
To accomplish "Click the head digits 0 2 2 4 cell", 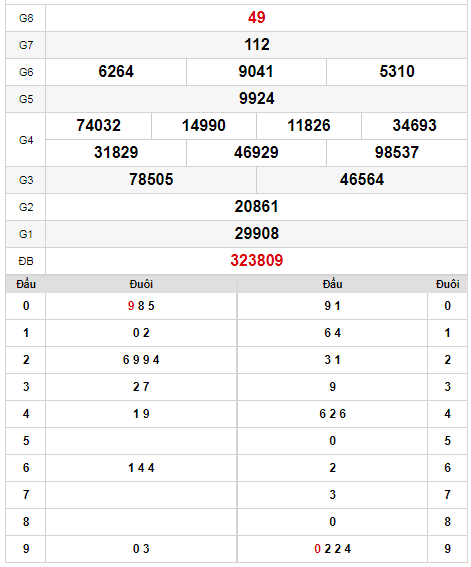I will pos(332,549).
